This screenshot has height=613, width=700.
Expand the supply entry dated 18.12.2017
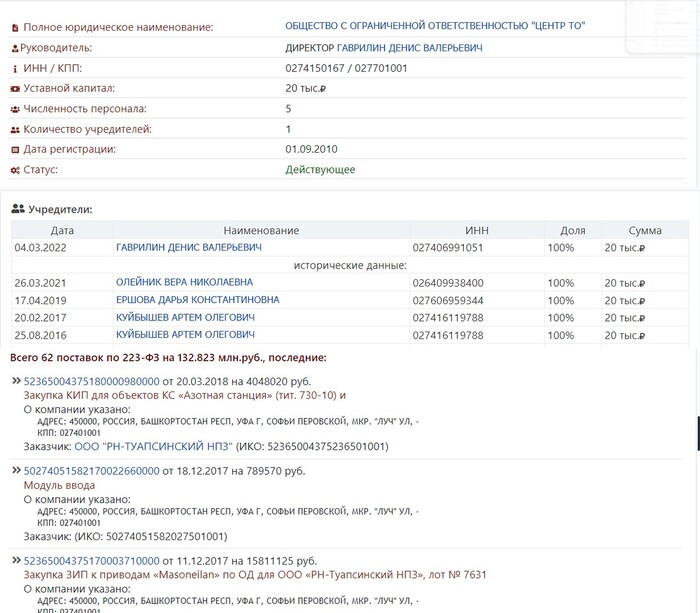[16, 471]
